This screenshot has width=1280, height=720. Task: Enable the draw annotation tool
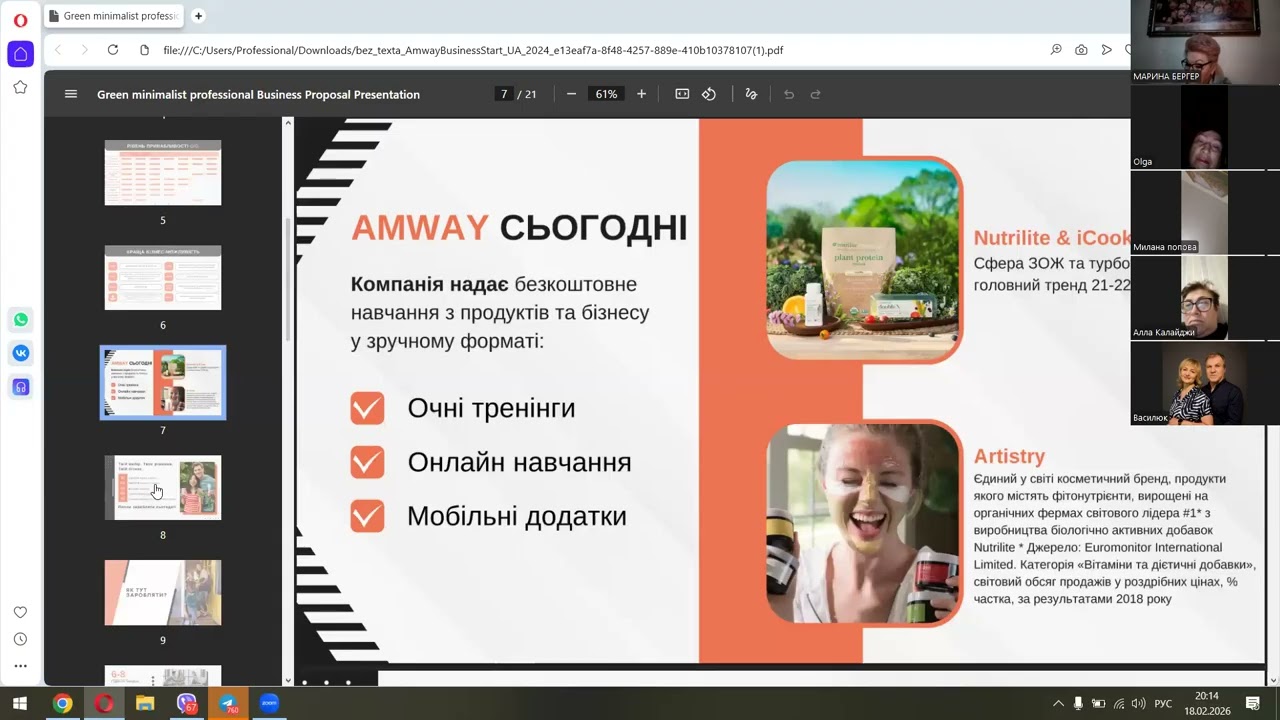pos(751,94)
